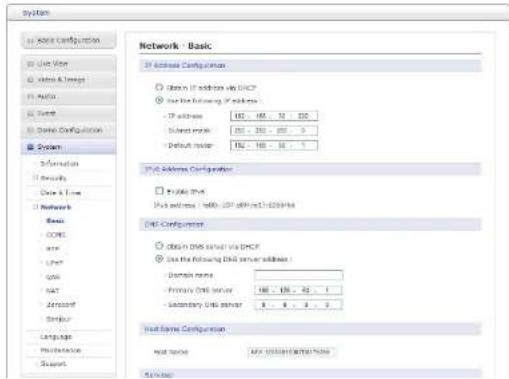Open Basic Configuration menu
The width and height of the screenshot is (509, 379).
tap(69, 40)
